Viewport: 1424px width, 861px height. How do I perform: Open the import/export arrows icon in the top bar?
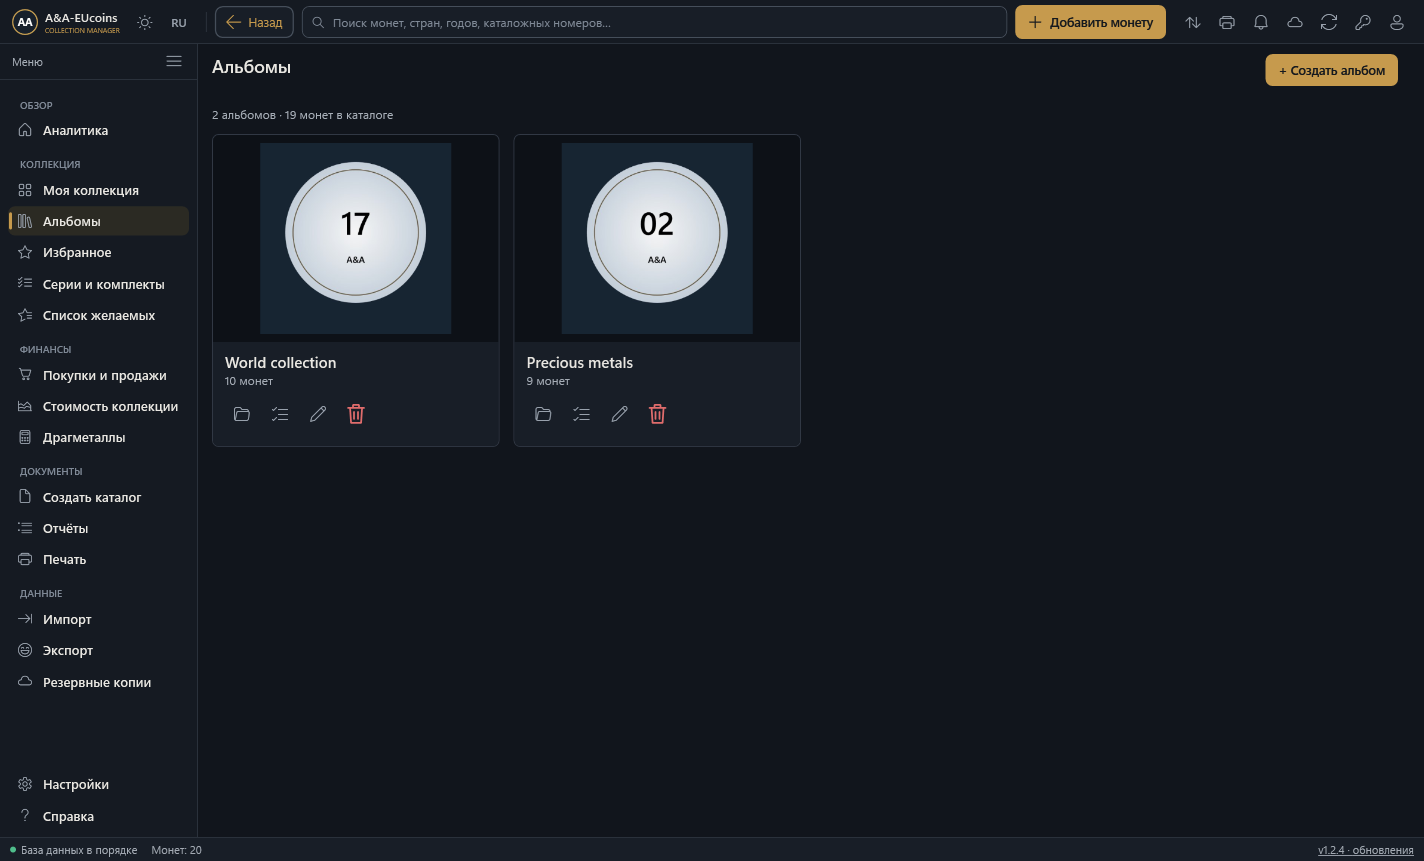[x=1193, y=22]
